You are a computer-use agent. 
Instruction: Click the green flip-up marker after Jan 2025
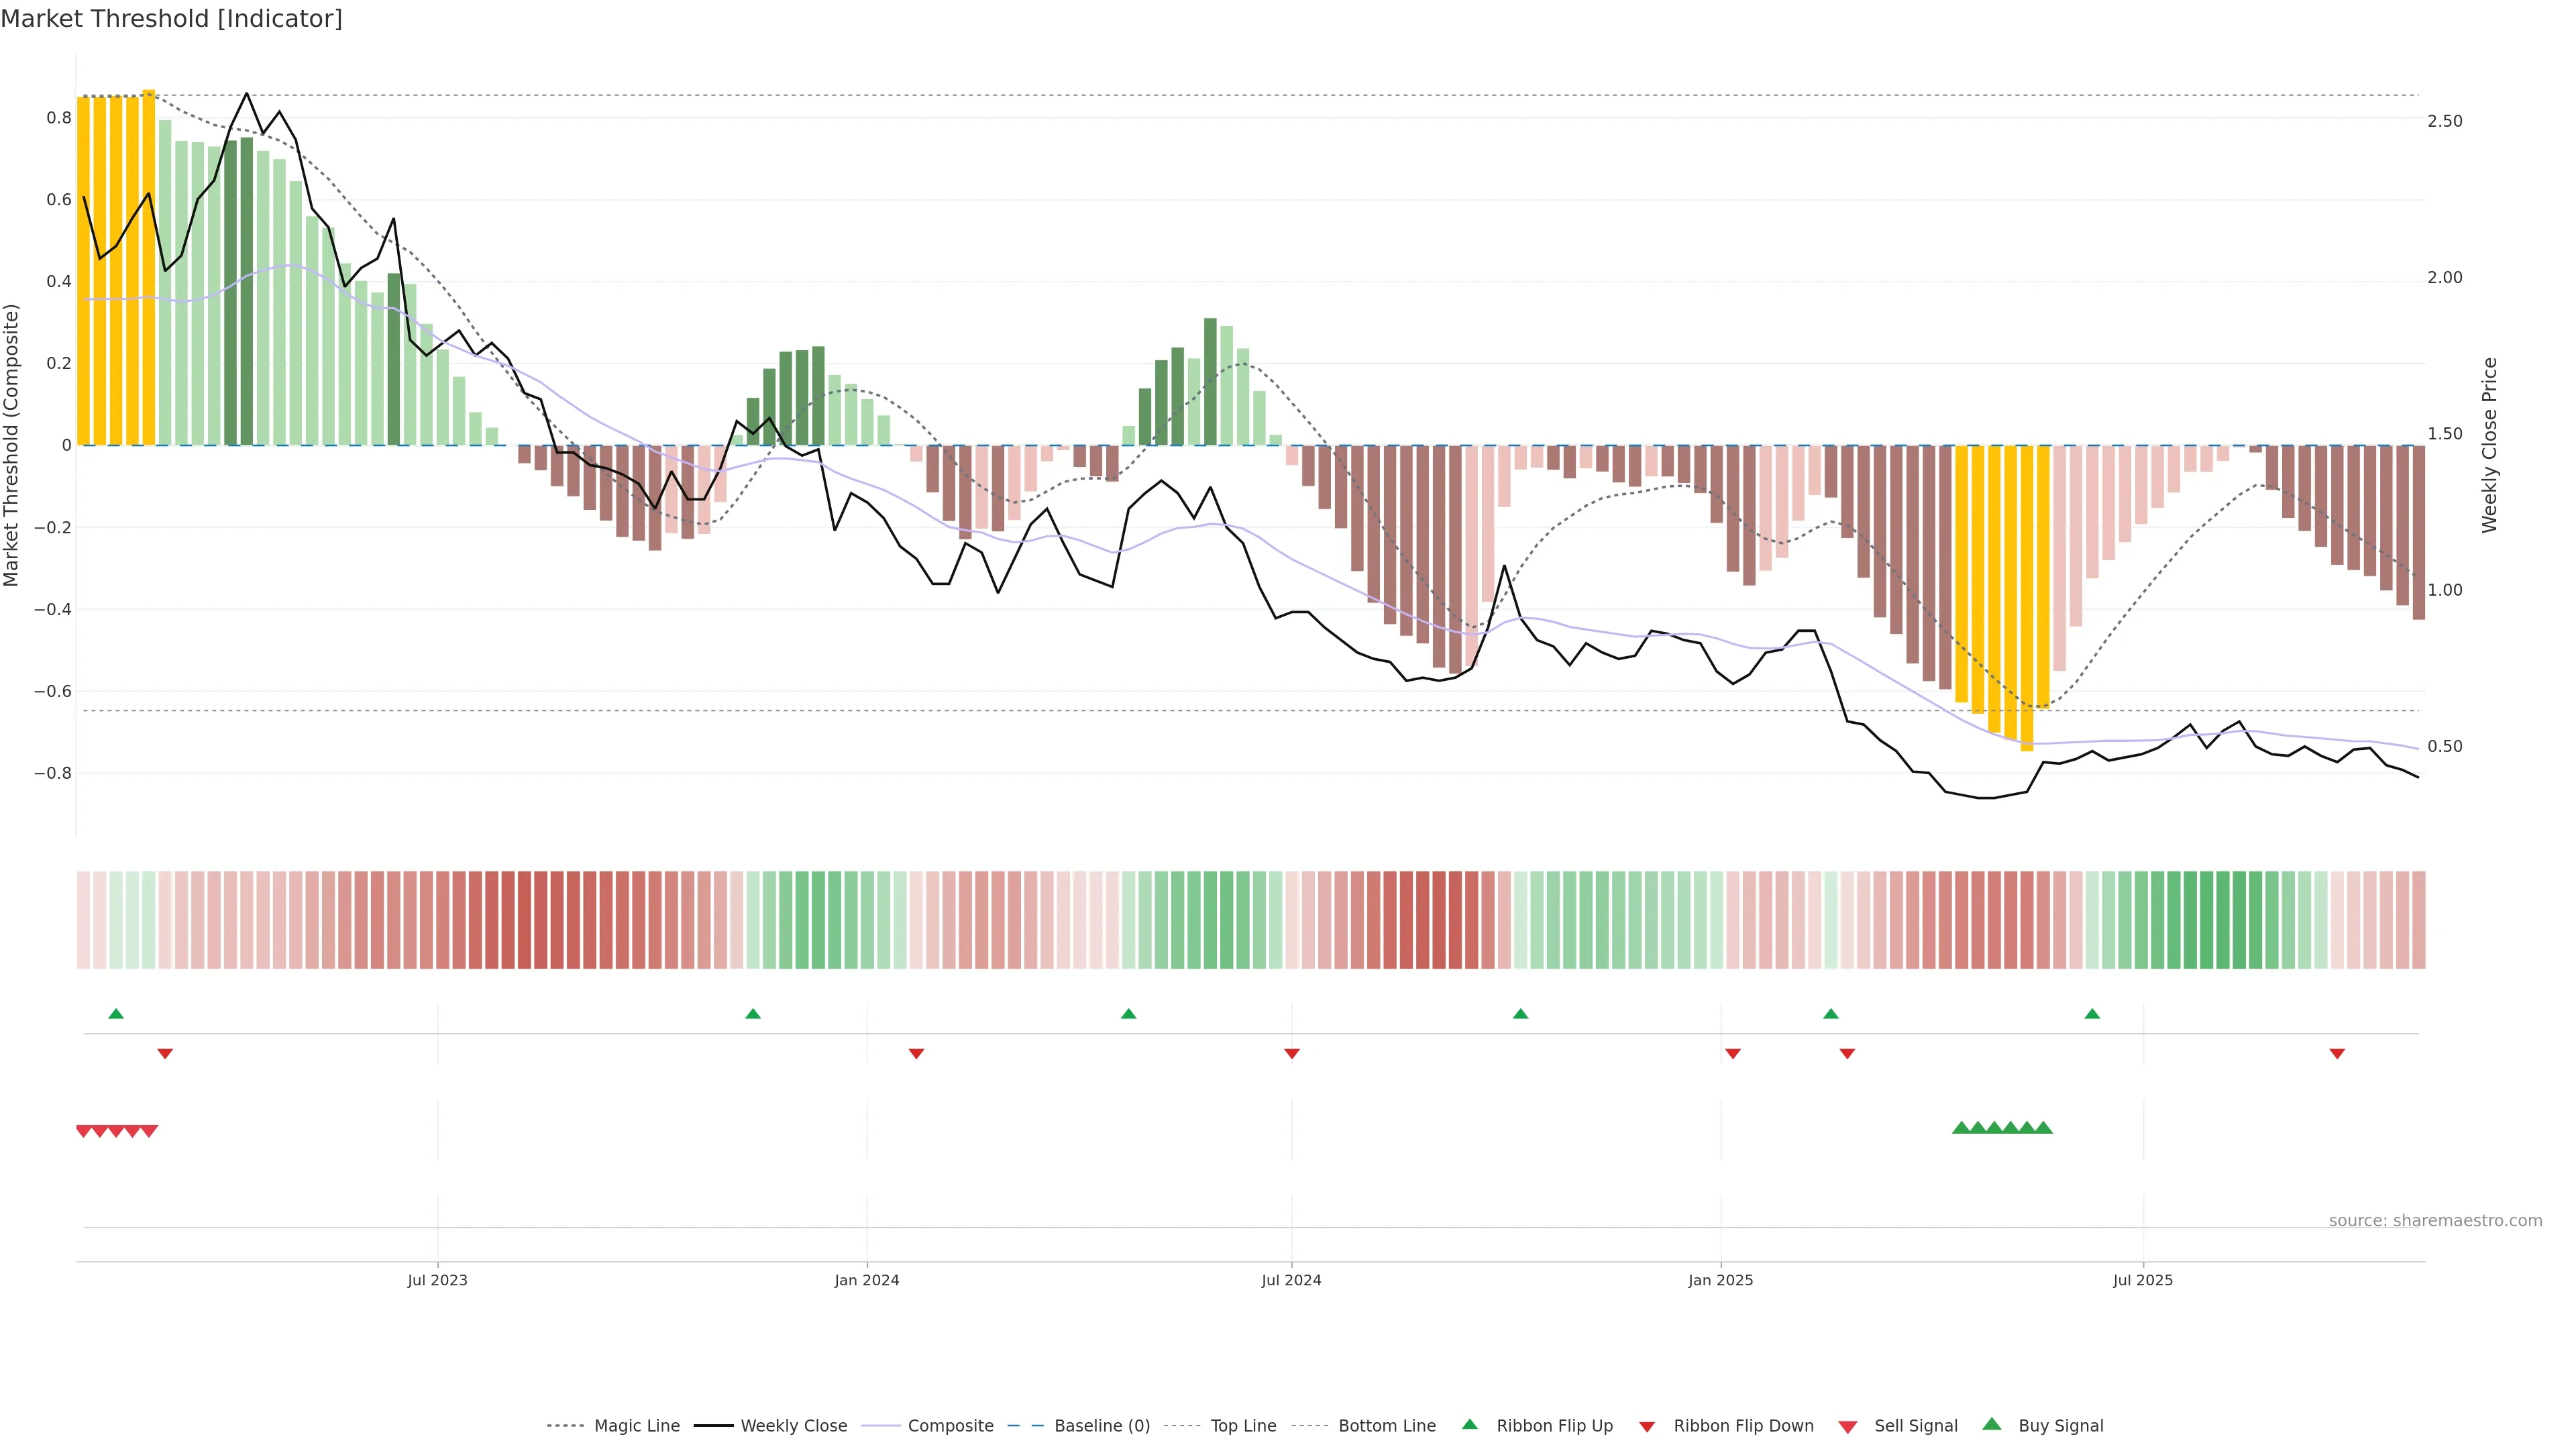tap(1831, 1014)
